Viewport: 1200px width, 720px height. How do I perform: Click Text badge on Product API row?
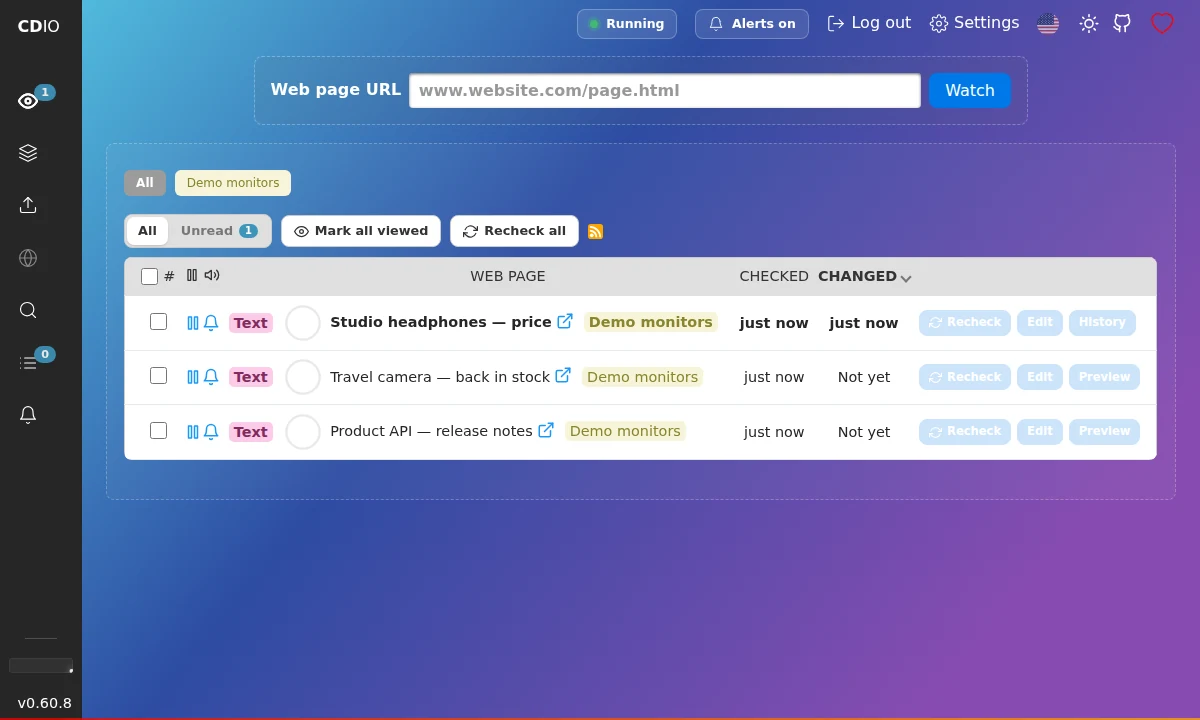(x=250, y=432)
